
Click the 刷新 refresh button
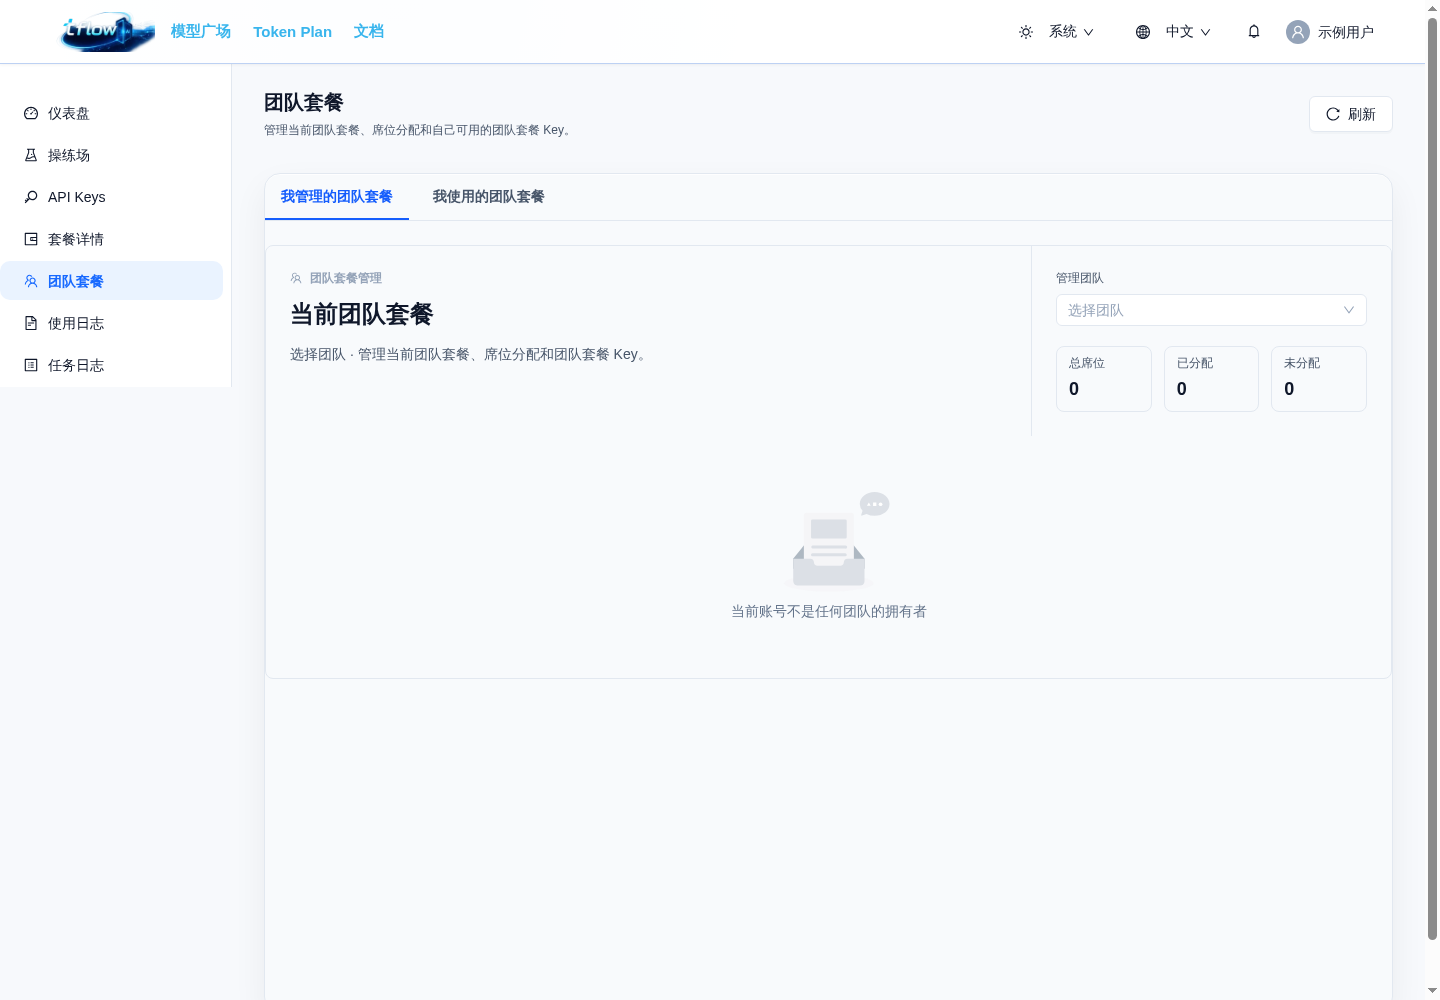pos(1351,114)
